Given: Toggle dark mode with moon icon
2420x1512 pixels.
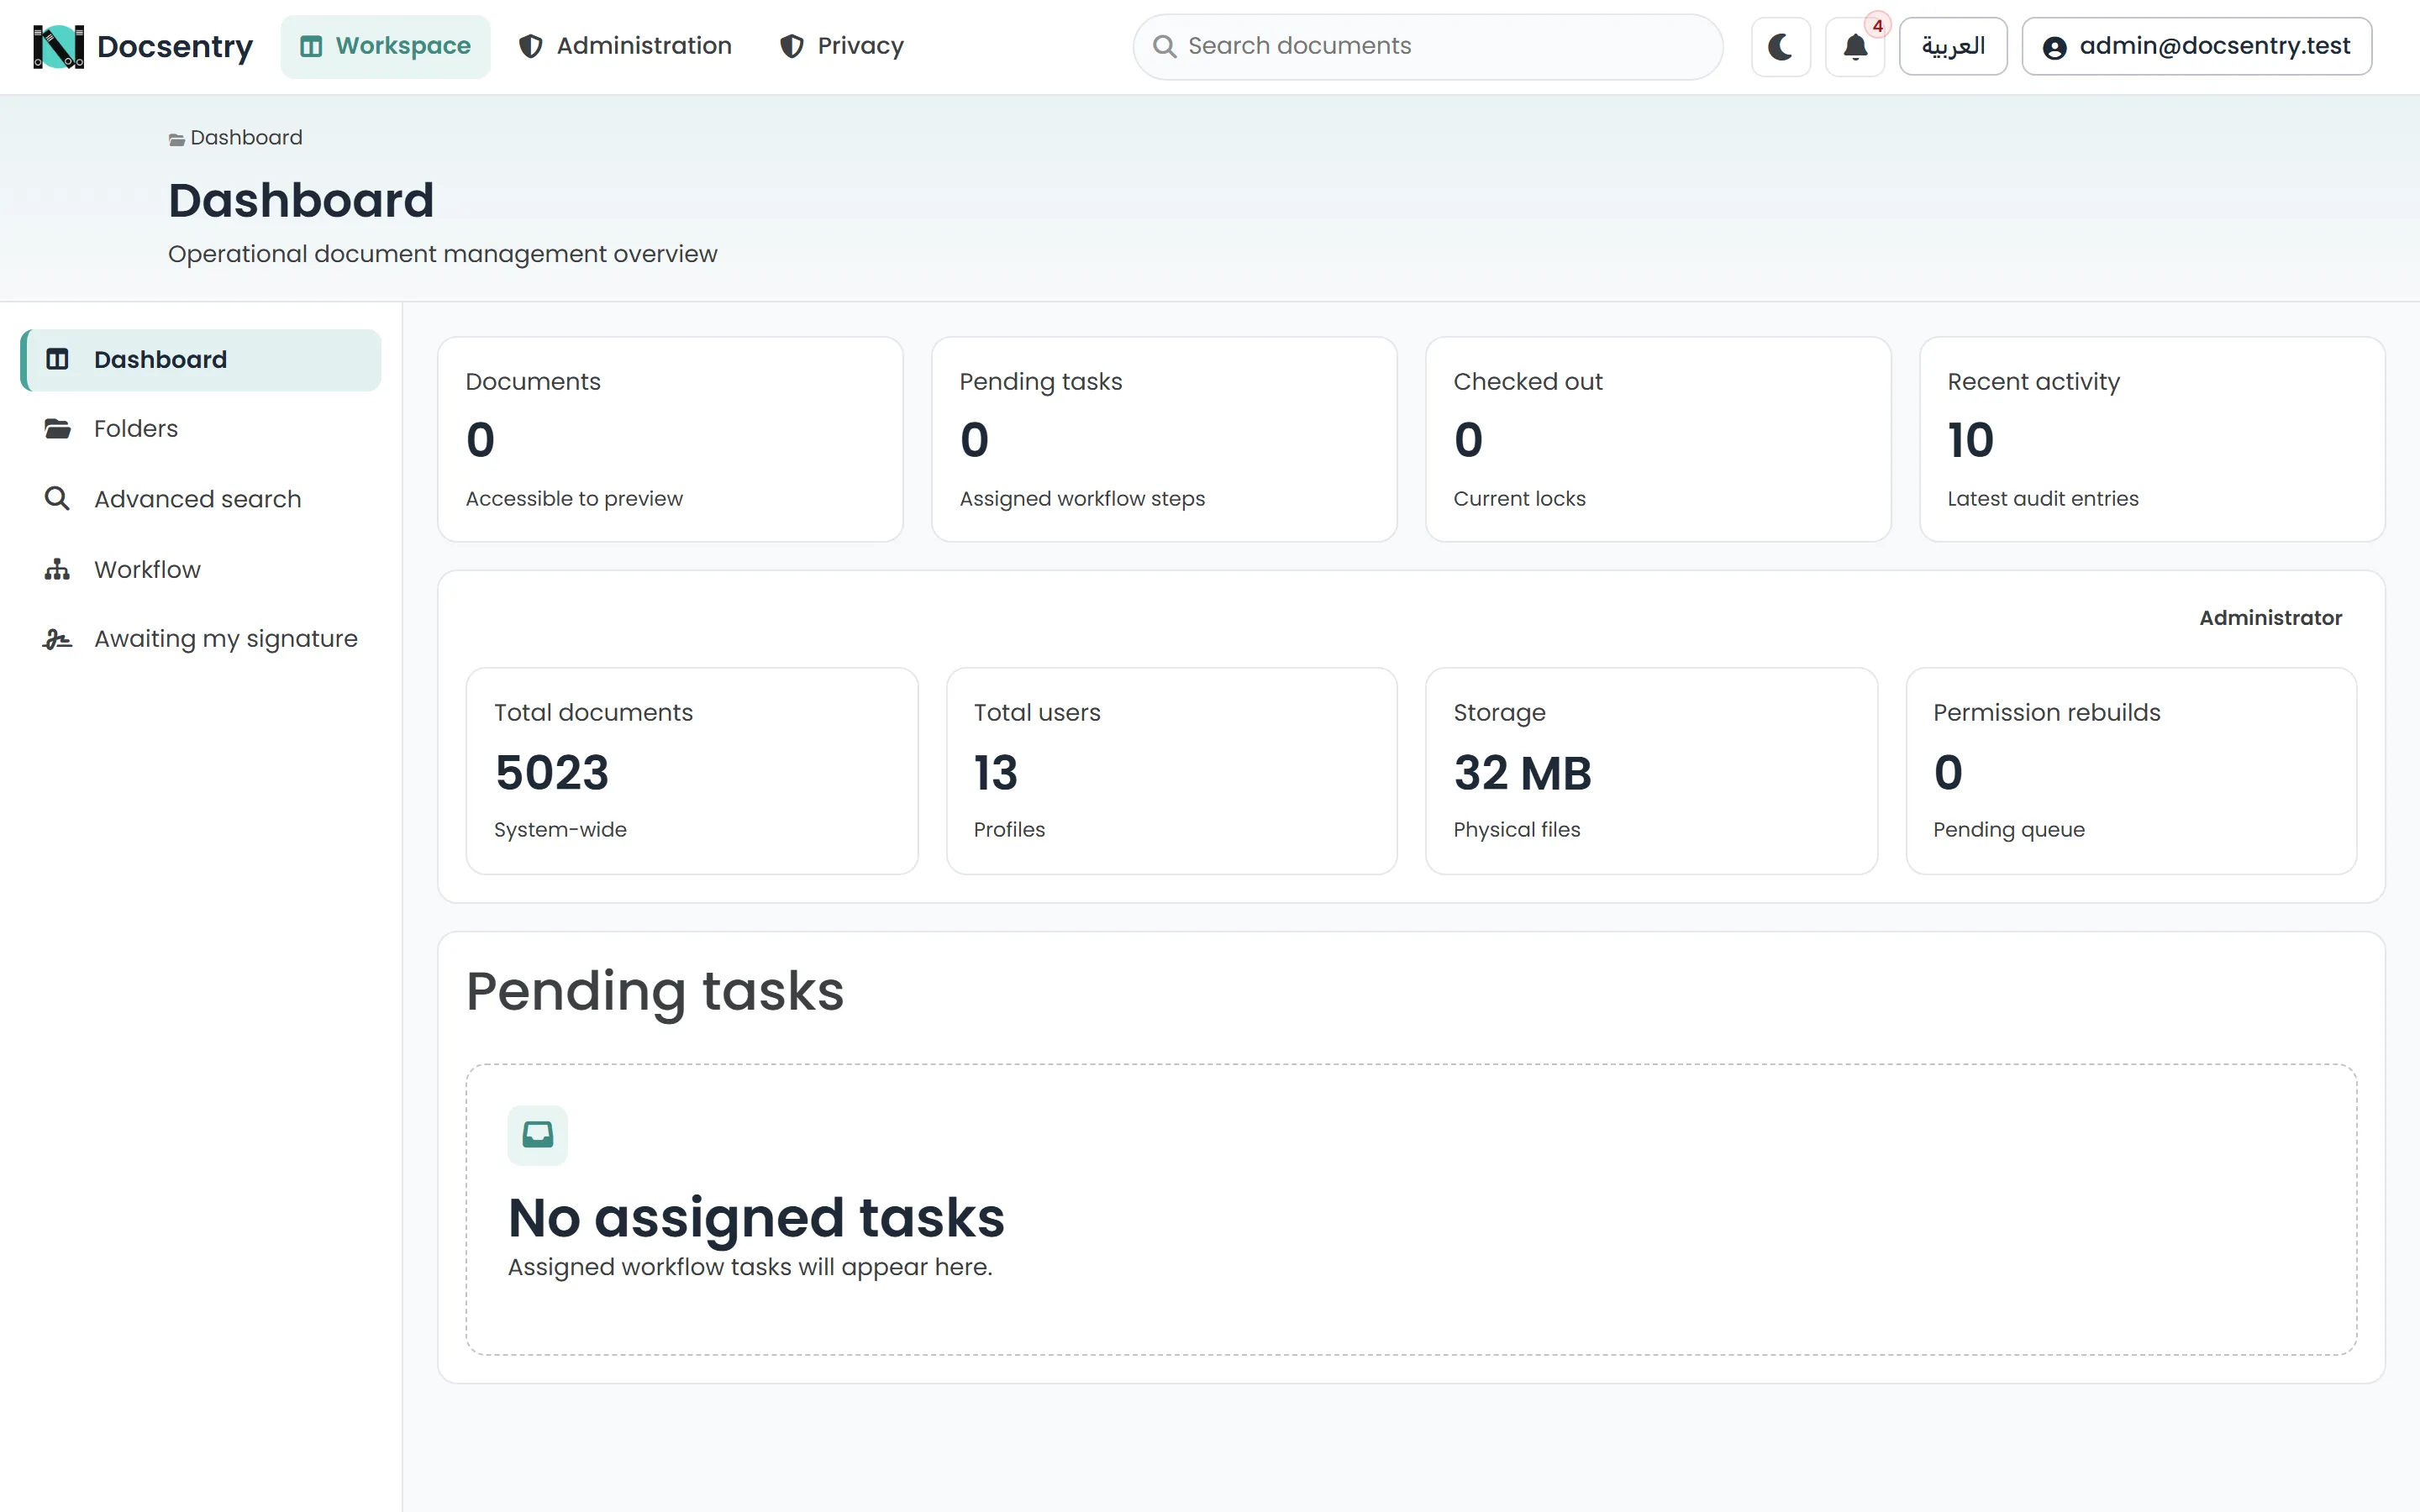Looking at the screenshot, I should [1780, 47].
